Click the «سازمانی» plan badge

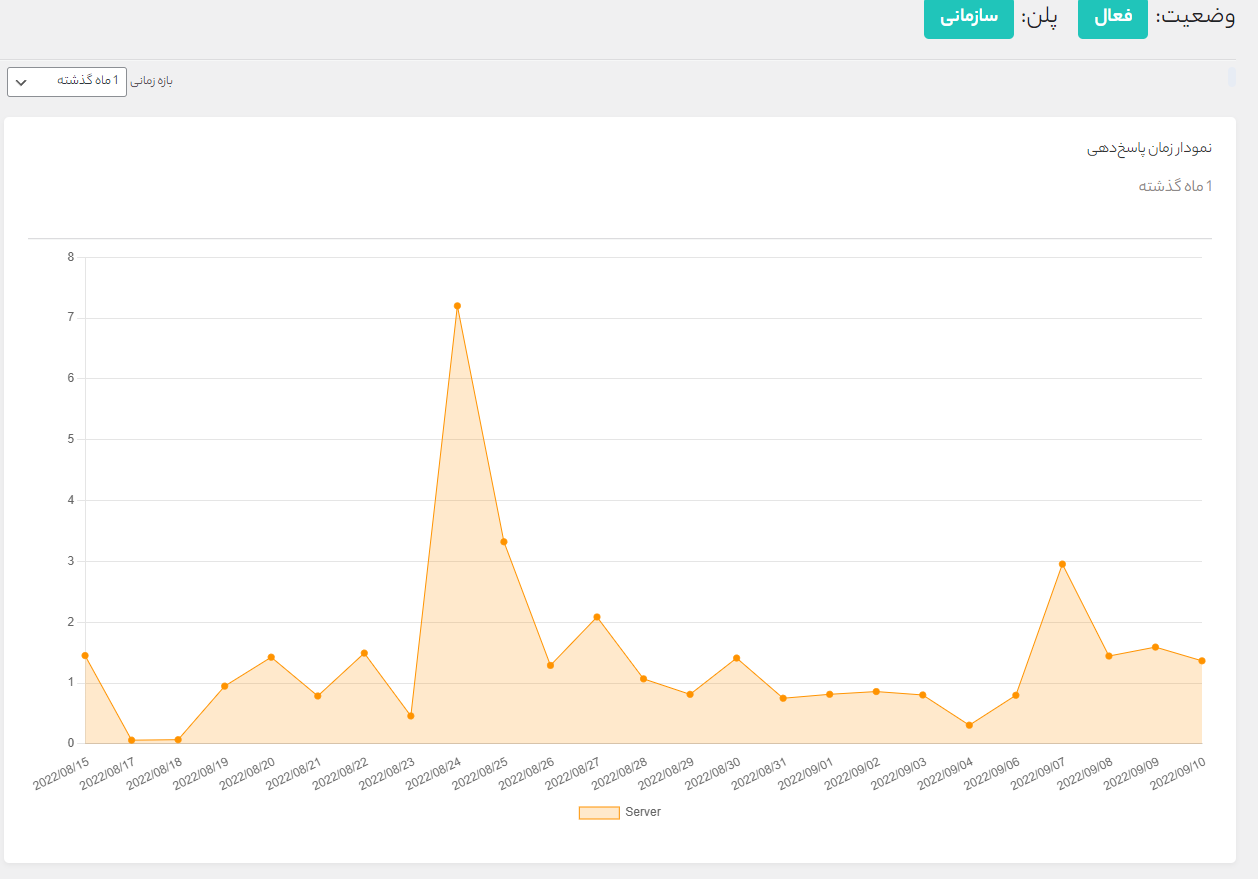(x=968, y=17)
